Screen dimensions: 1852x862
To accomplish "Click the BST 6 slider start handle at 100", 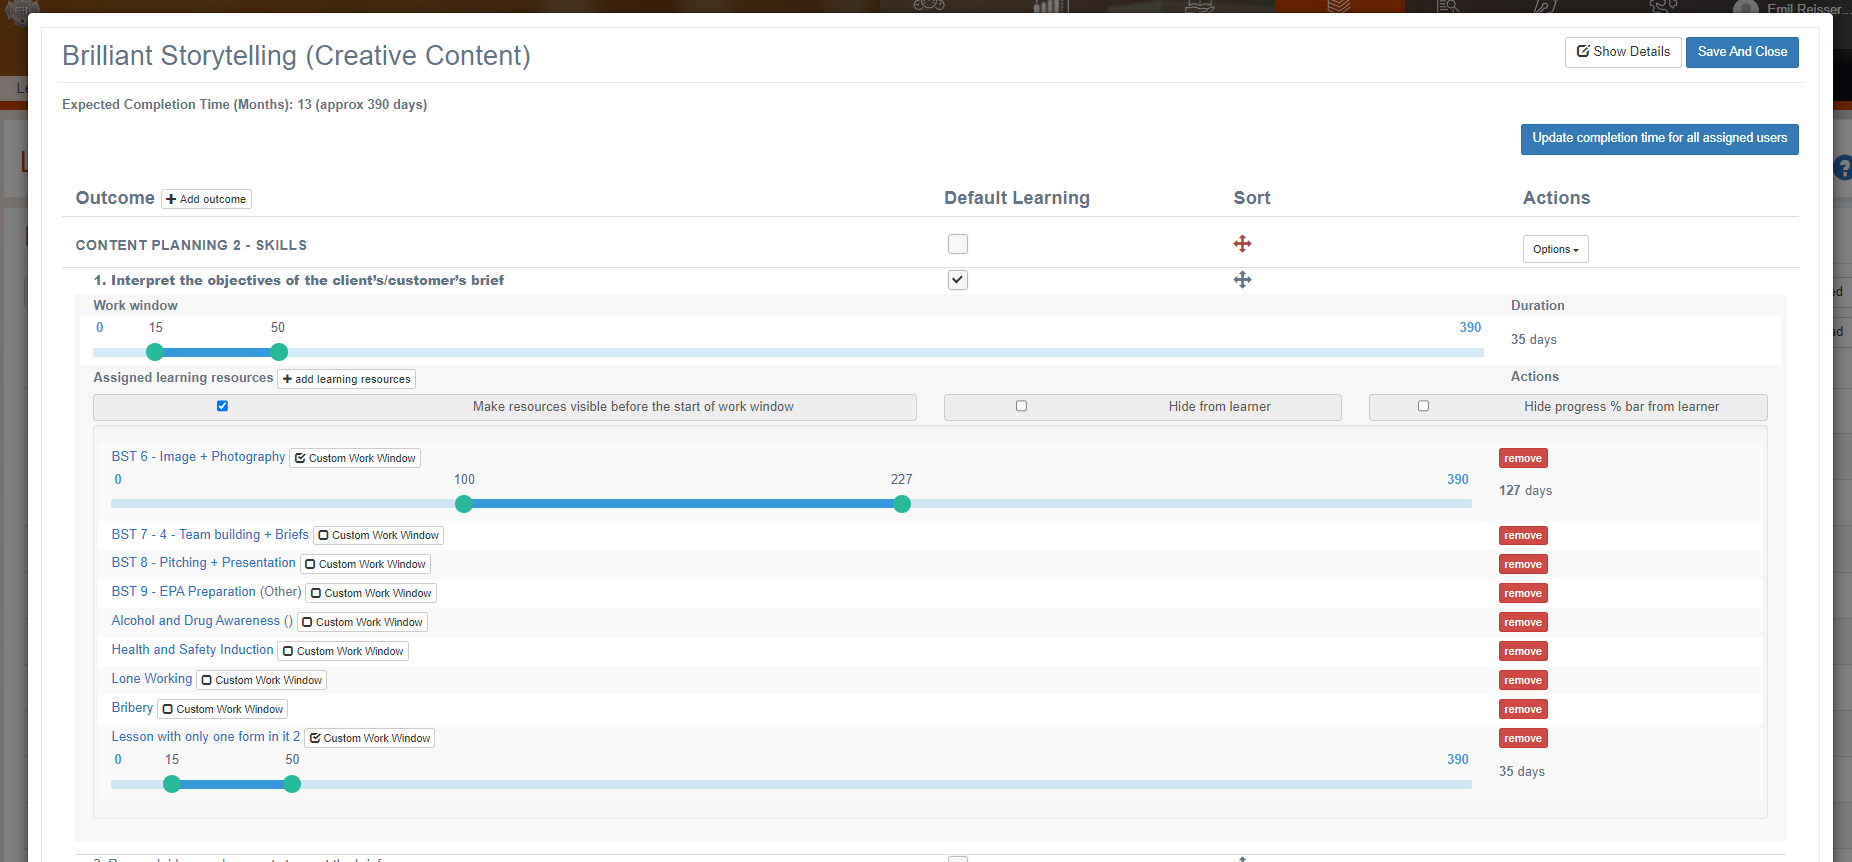I will (464, 504).
